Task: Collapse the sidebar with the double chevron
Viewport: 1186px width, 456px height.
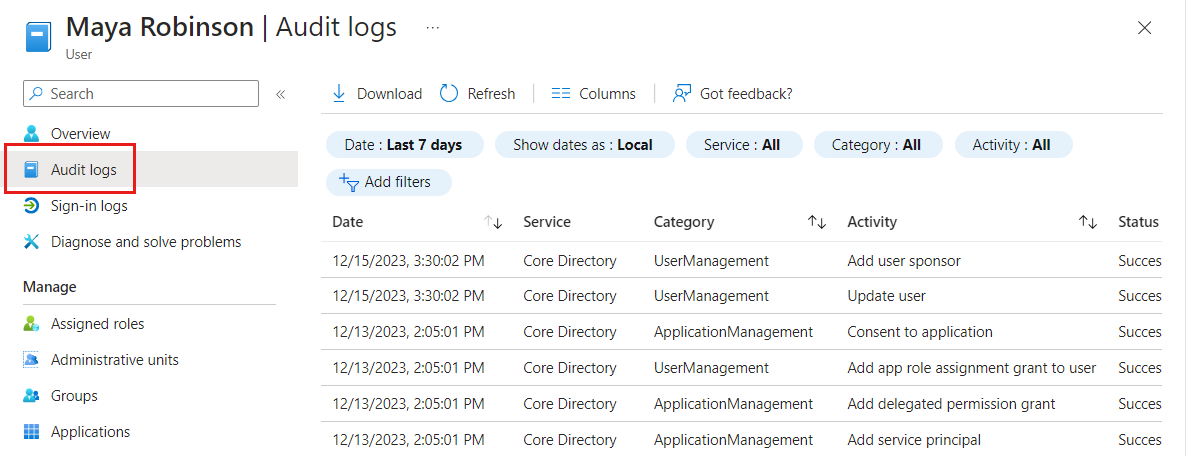Action: tap(281, 94)
